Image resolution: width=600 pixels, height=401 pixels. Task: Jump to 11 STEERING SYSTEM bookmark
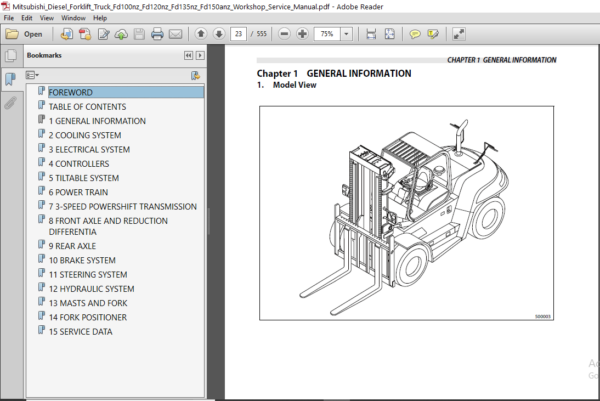click(88, 275)
